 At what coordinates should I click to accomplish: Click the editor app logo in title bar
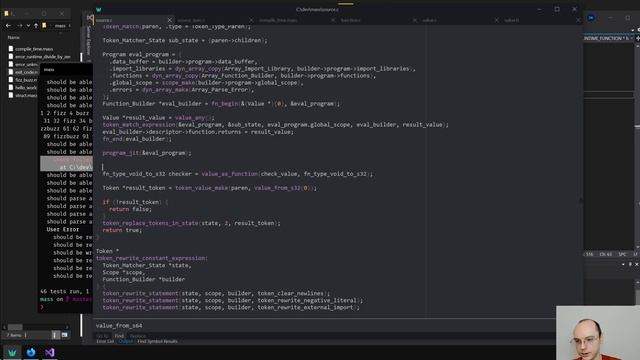tap(98, 9)
